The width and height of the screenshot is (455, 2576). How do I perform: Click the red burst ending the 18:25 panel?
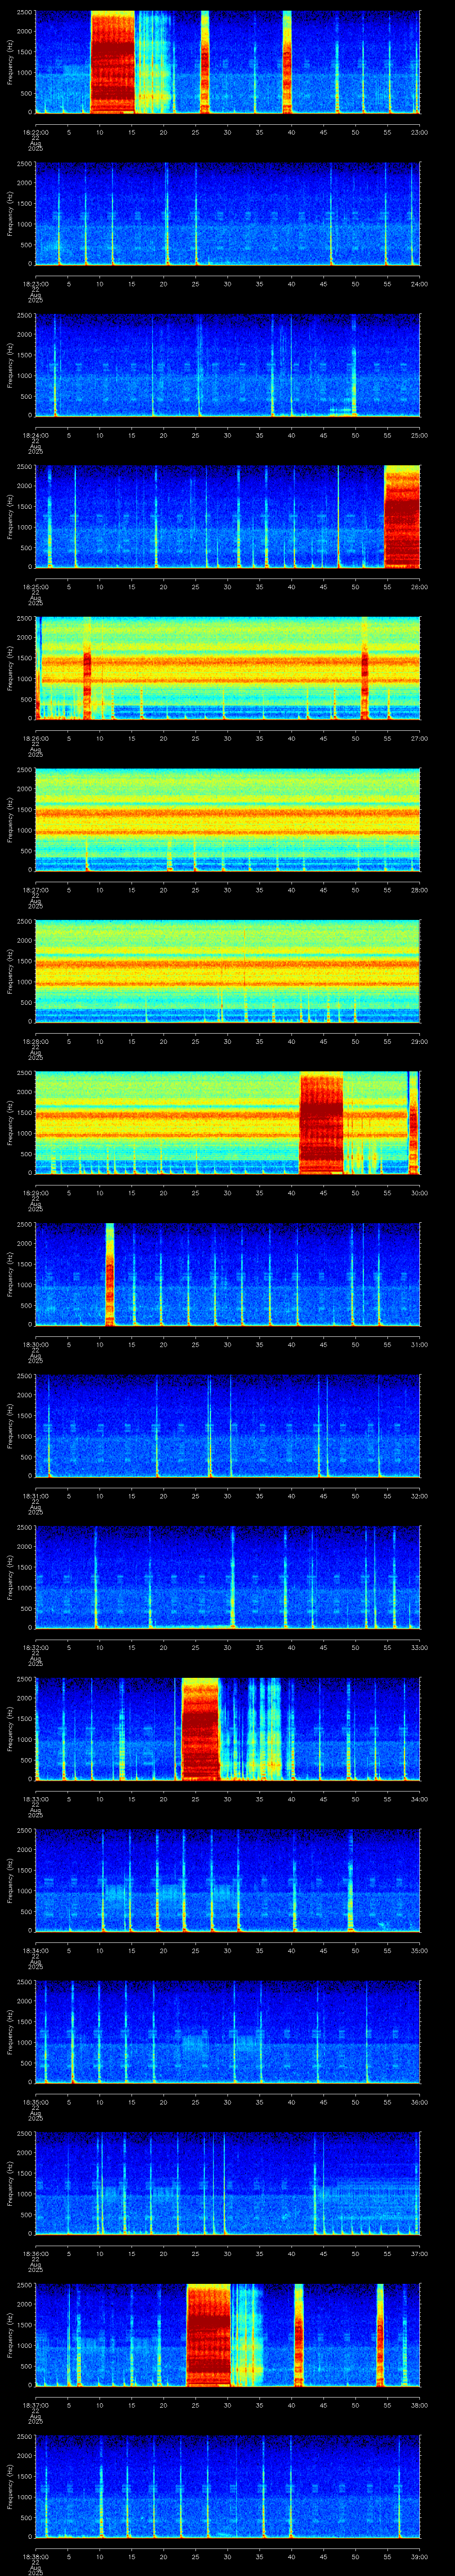[402, 516]
